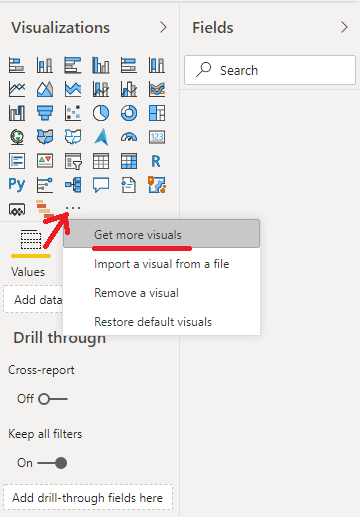Insert the Card visual showing 123
The height and width of the screenshot is (517, 360).
click(x=157, y=137)
